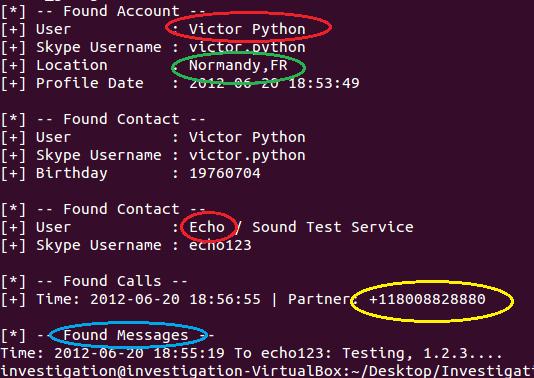Viewport: 534px width, 378px height.
Task: Click the Profile Date 2012-06-20 18:53:49
Action: [274, 83]
